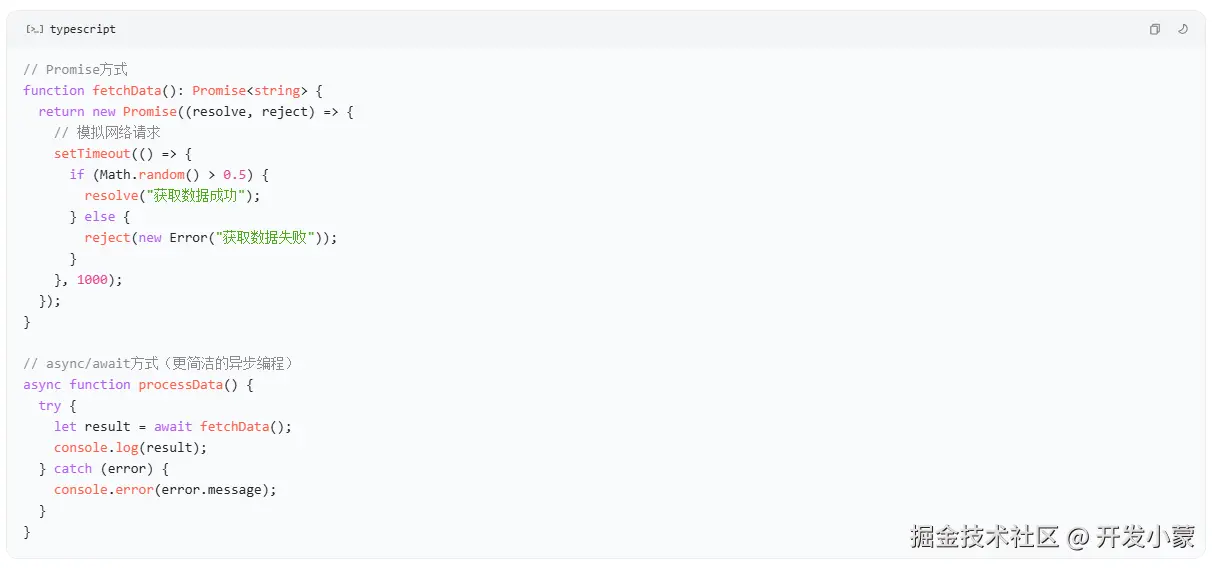1213x568 pixels.
Task: Click the 掘金技术社区 watermark text
Action: (x=984, y=537)
